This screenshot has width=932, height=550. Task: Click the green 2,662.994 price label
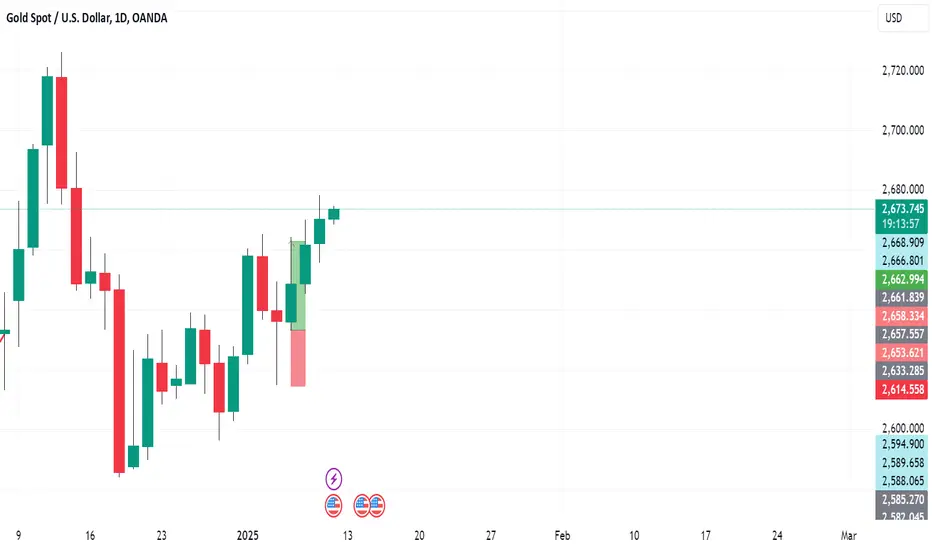click(902, 279)
